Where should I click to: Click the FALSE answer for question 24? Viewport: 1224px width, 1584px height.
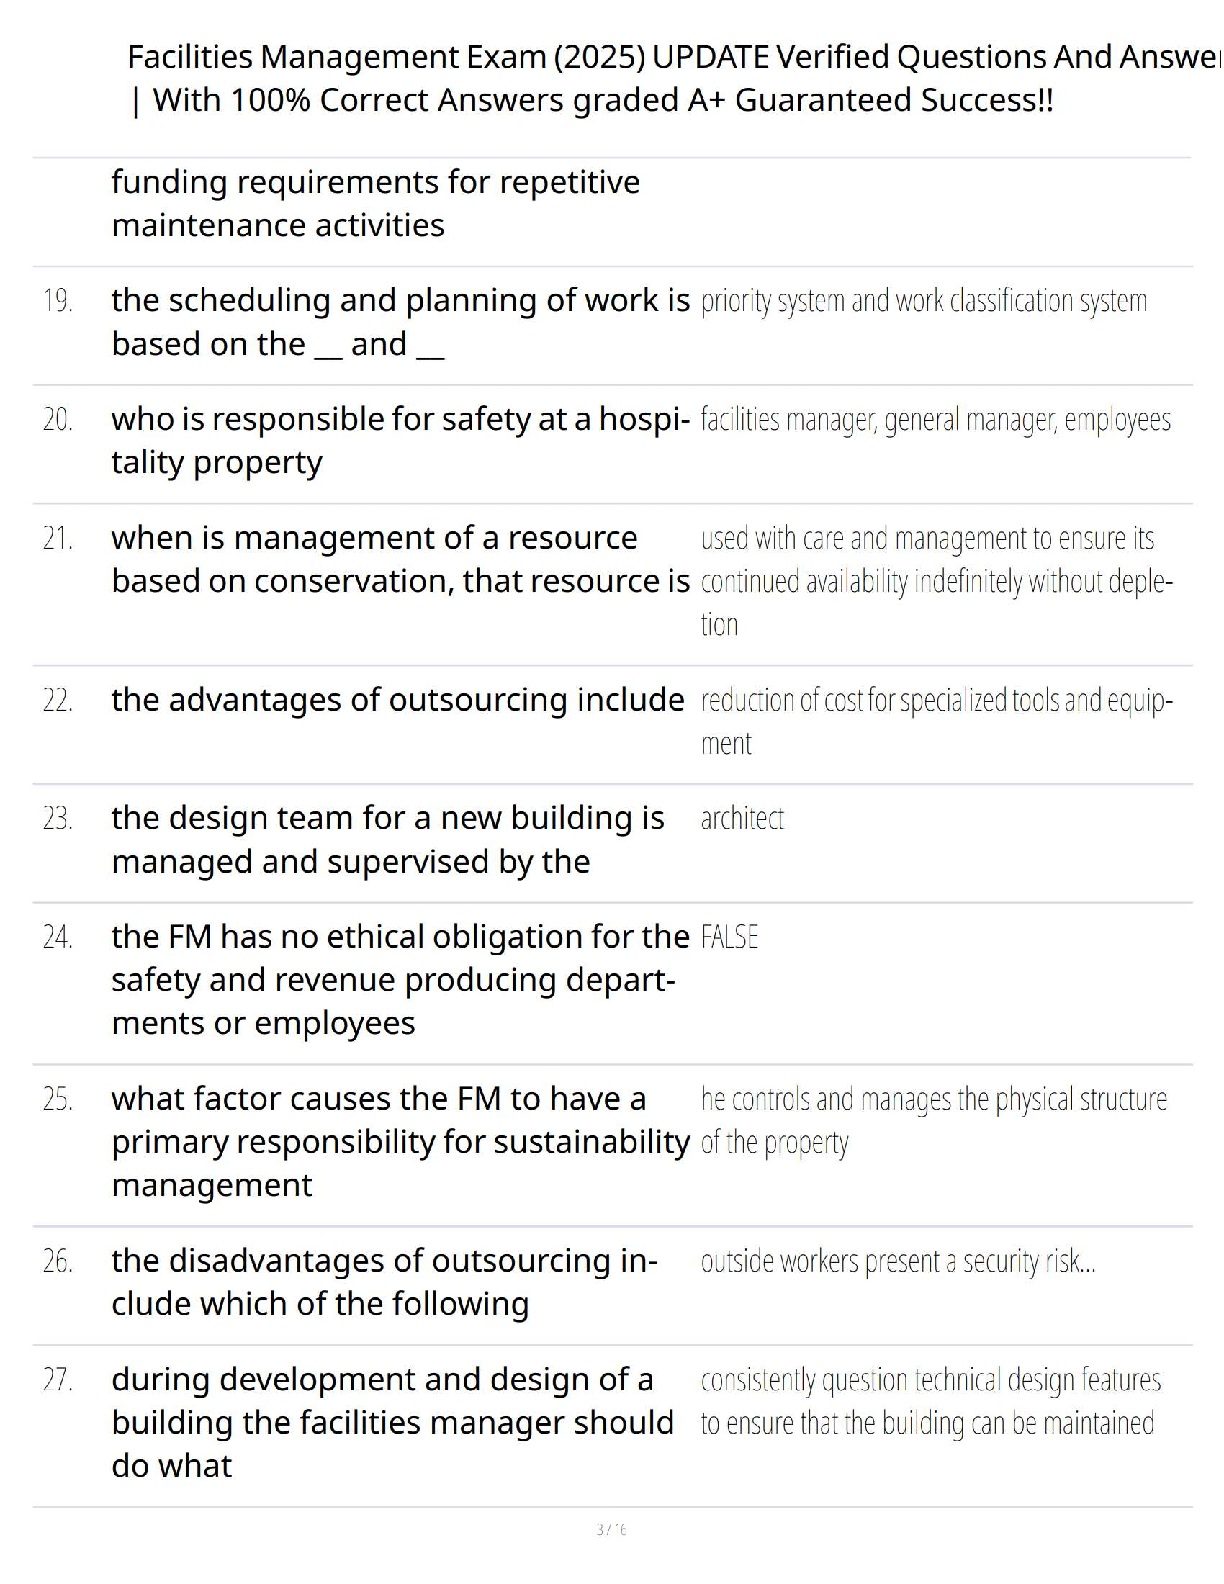coord(729,938)
